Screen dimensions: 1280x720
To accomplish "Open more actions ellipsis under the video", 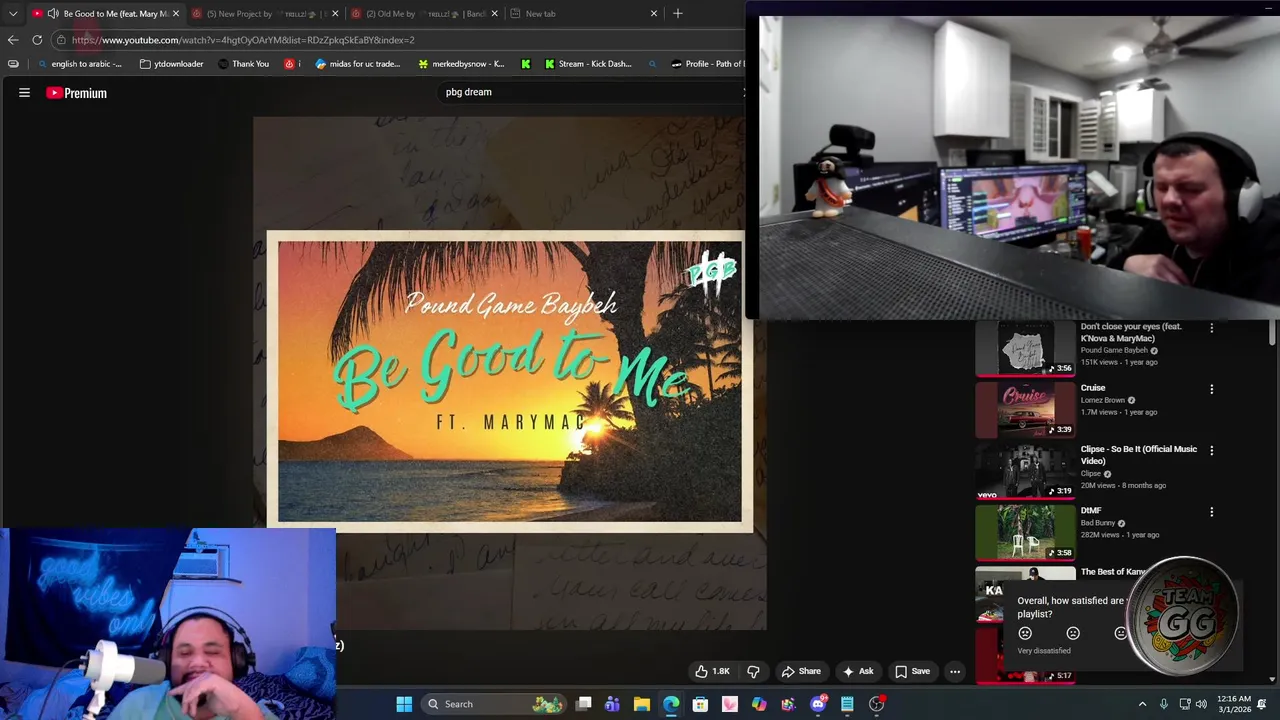I will tap(955, 672).
